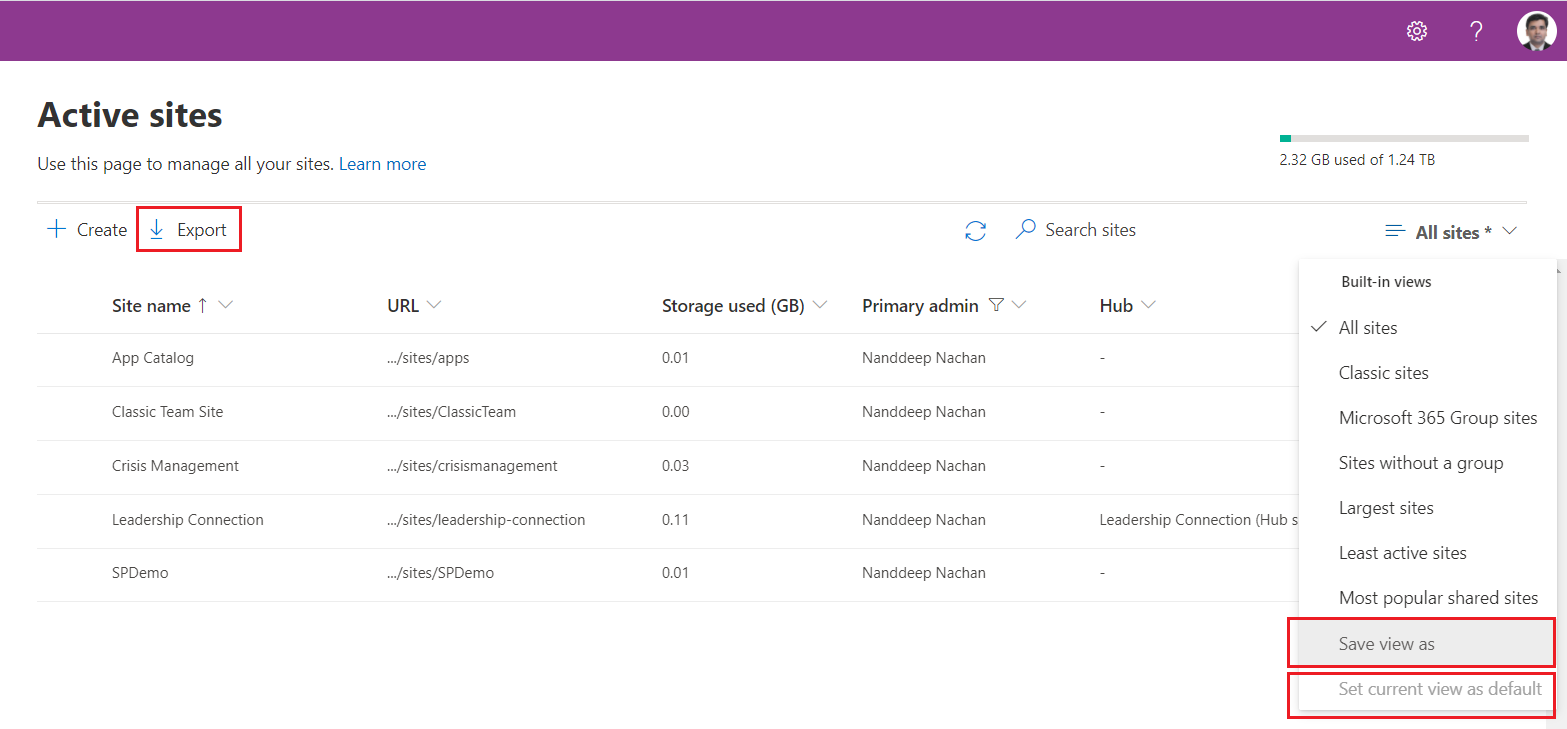
Task: Expand the All sites view dropdown
Action: (x=1452, y=232)
